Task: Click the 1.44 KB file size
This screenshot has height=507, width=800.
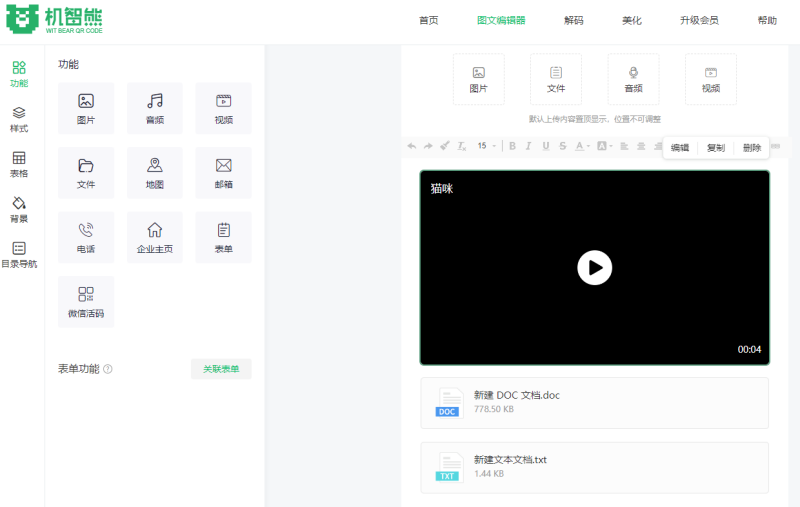Action: 489,474
